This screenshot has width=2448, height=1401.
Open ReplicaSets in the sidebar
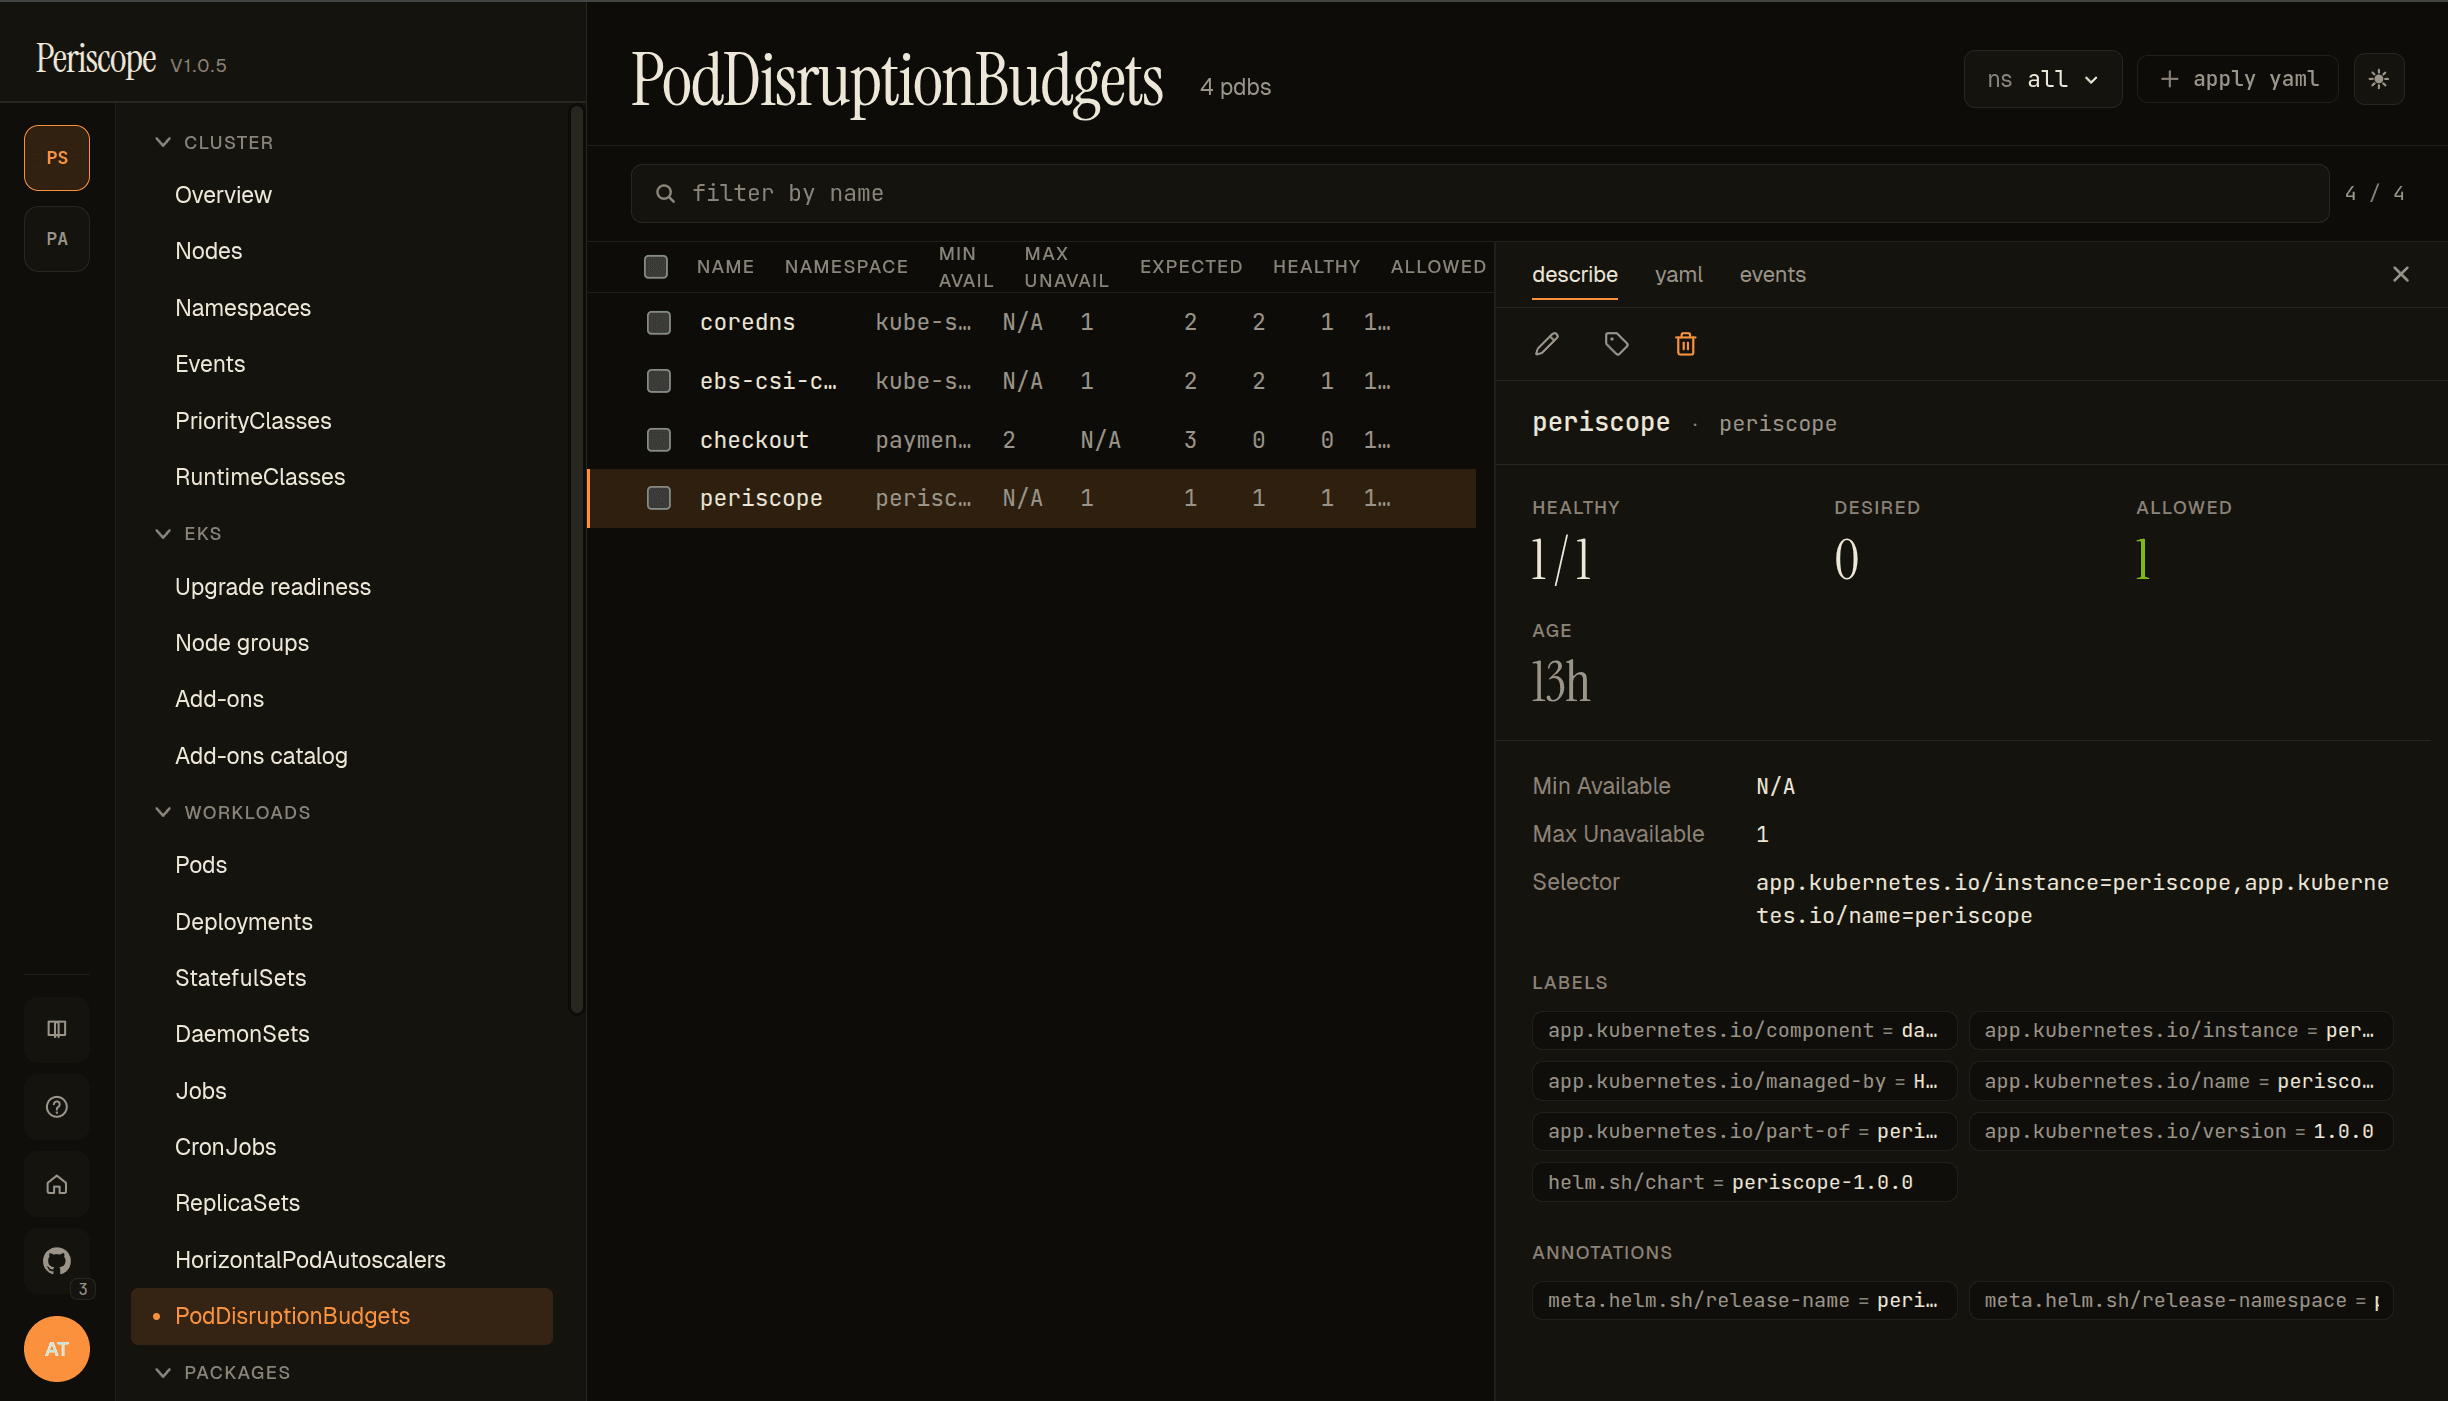[342, 1203]
